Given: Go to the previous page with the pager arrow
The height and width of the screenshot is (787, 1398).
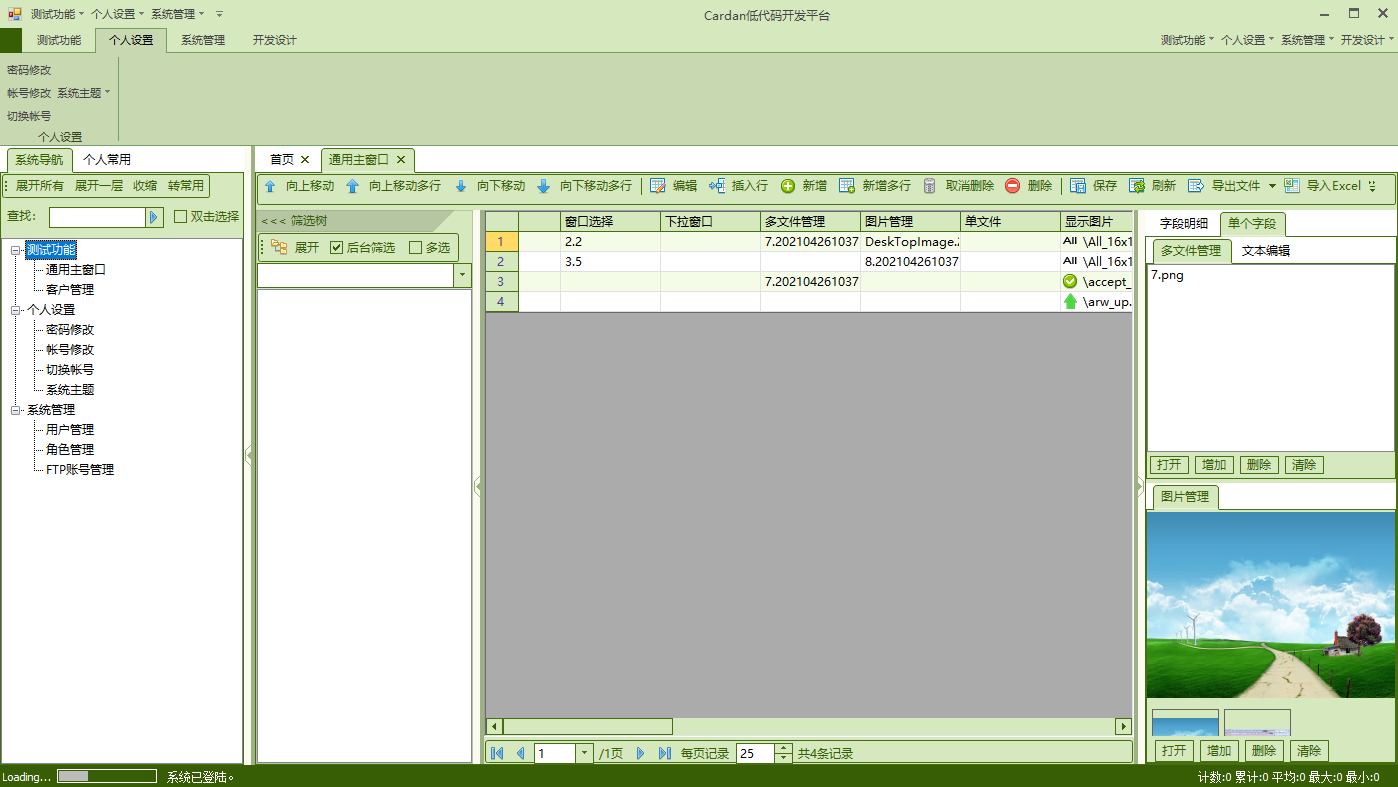Looking at the screenshot, I should [x=520, y=753].
